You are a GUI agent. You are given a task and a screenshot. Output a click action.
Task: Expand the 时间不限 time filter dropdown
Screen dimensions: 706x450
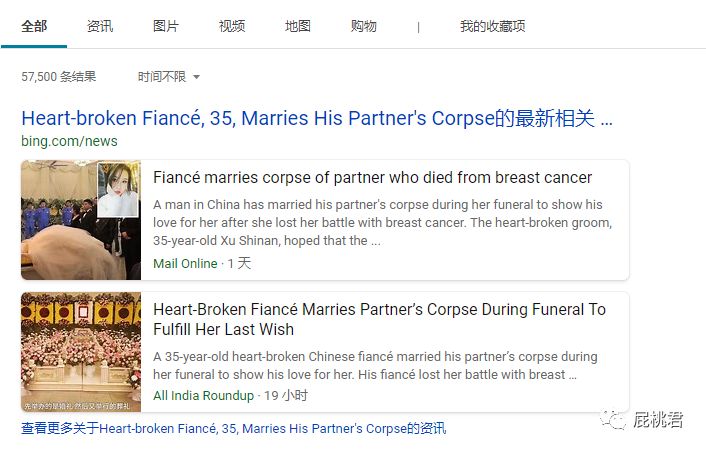point(168,77)
